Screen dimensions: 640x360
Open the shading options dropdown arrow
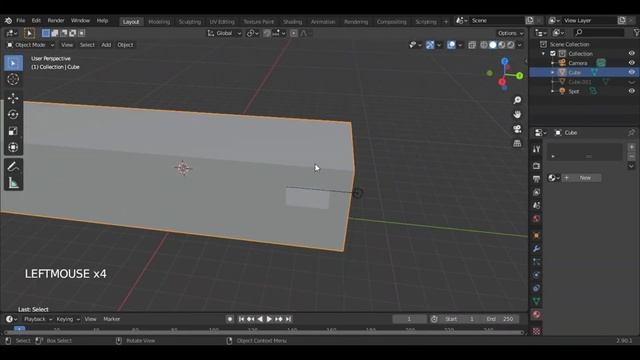pos(520,45)
